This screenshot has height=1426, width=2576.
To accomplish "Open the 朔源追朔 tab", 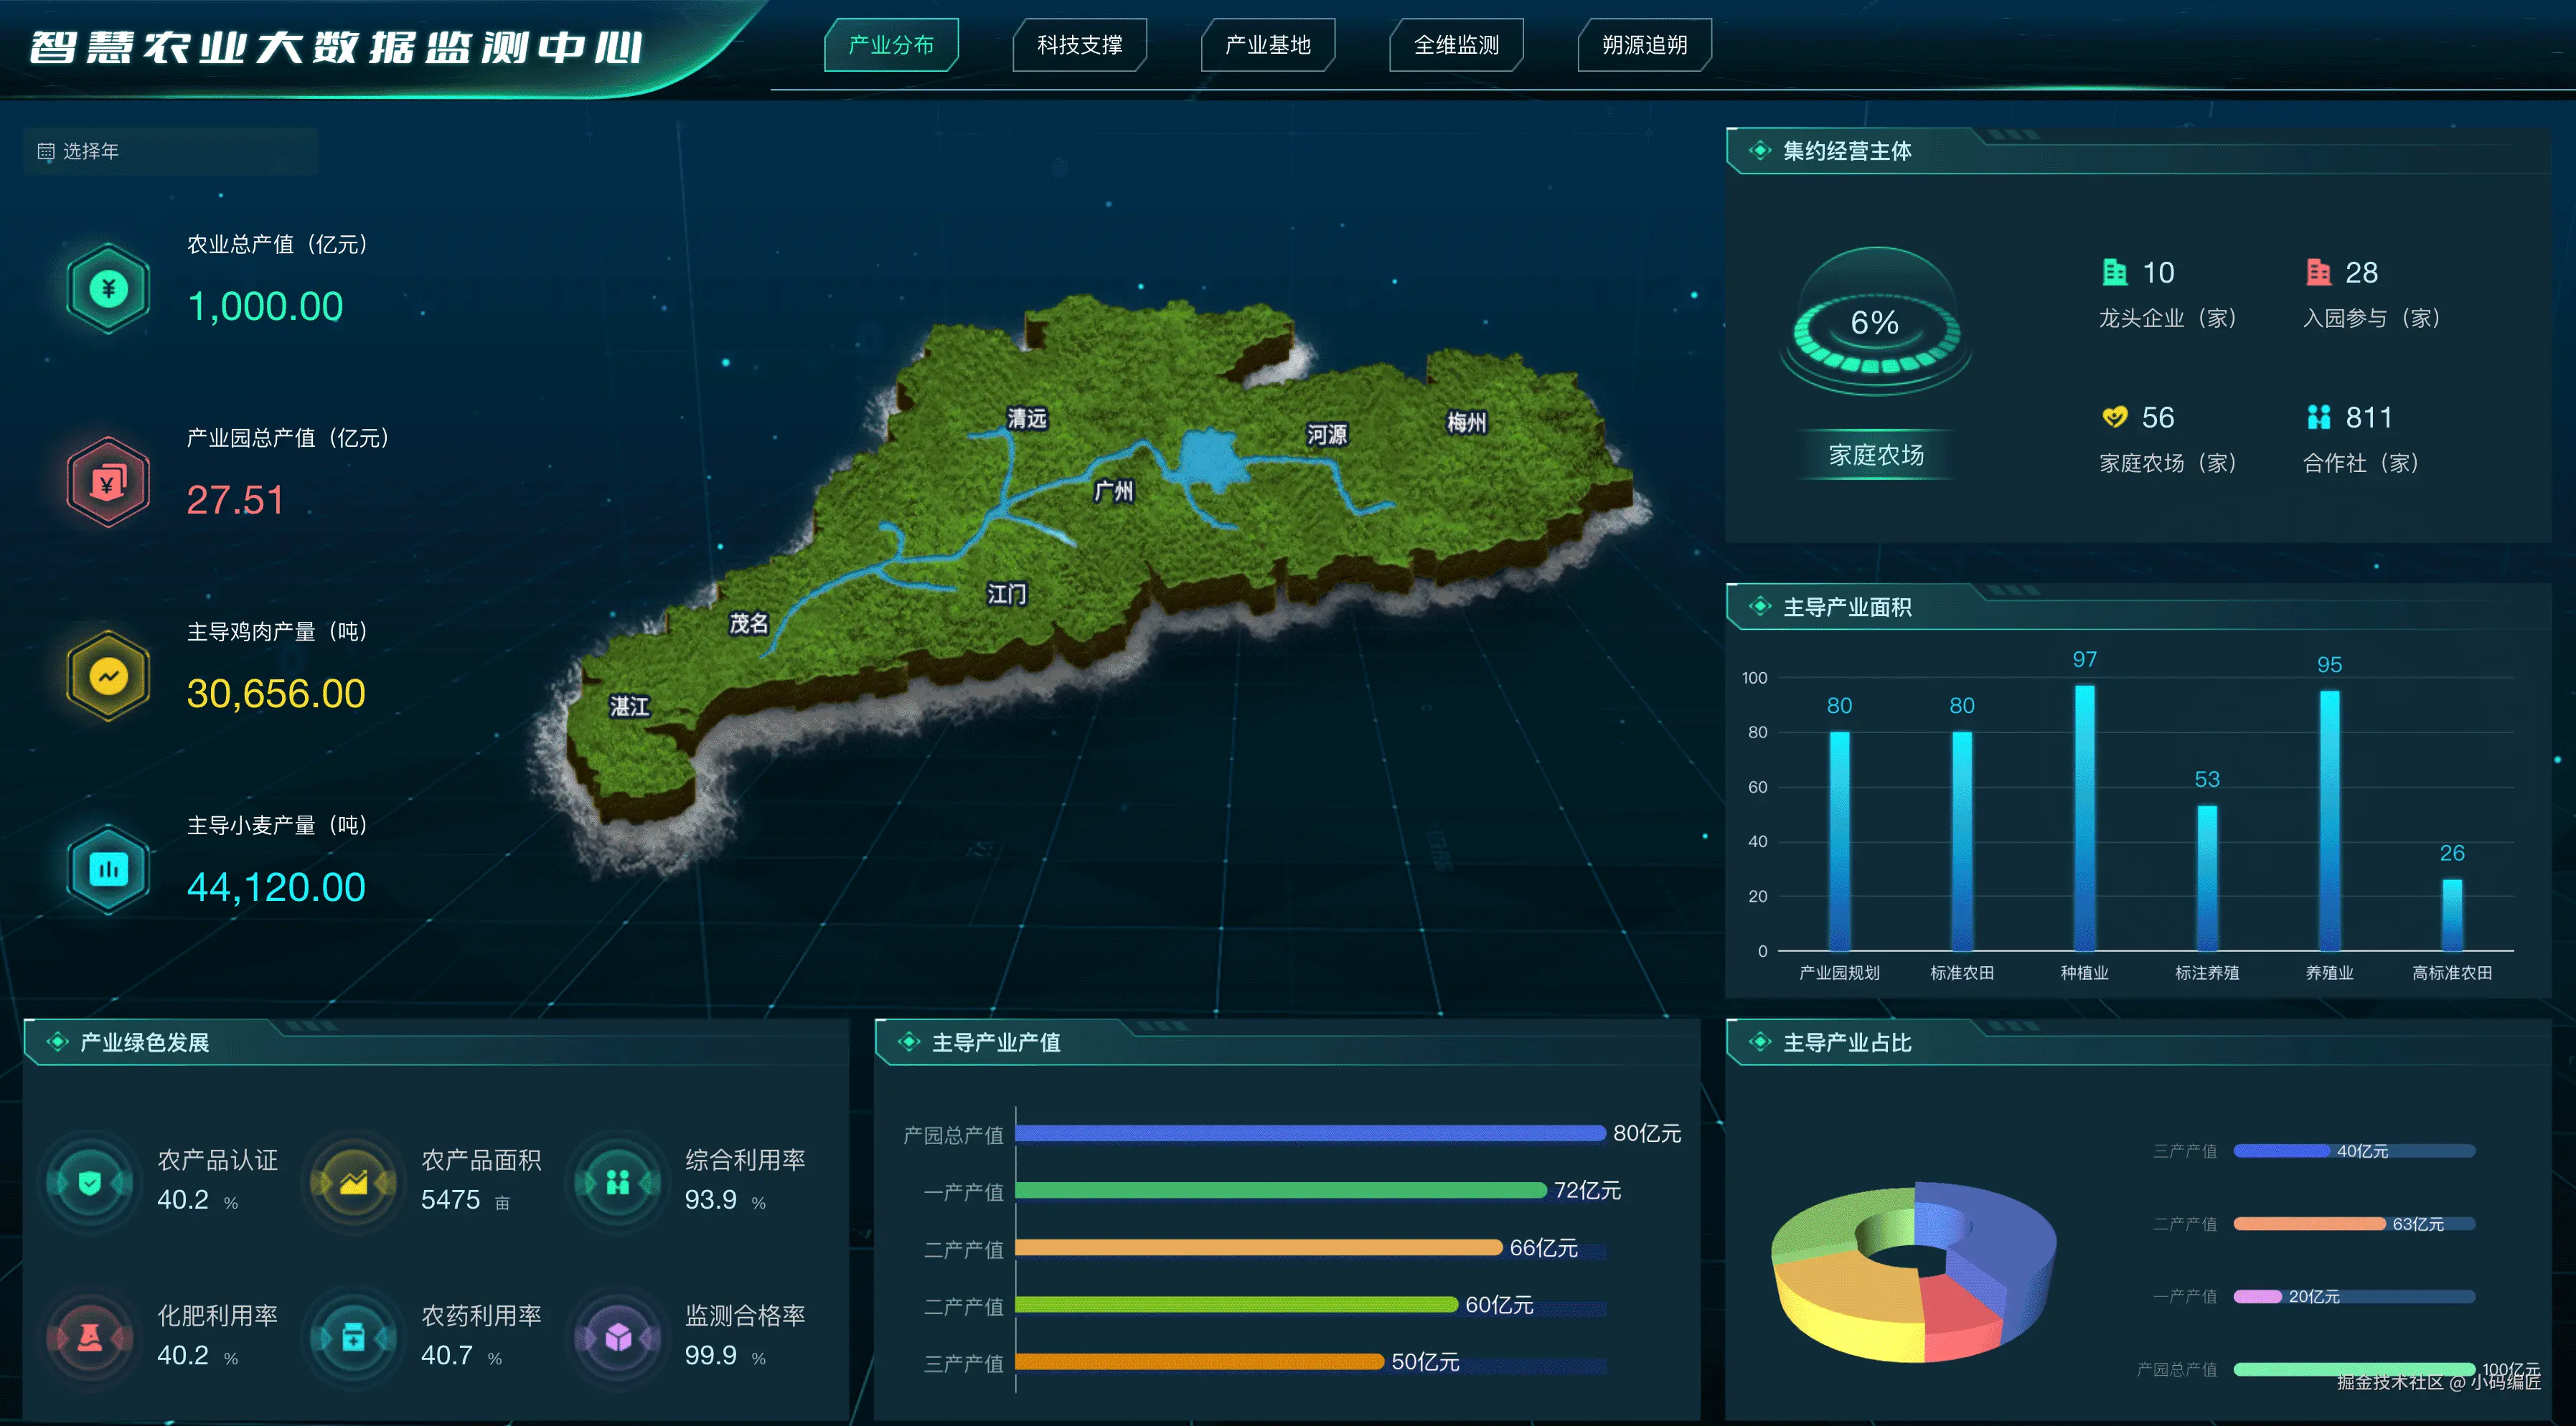I will coord(1644,45).
